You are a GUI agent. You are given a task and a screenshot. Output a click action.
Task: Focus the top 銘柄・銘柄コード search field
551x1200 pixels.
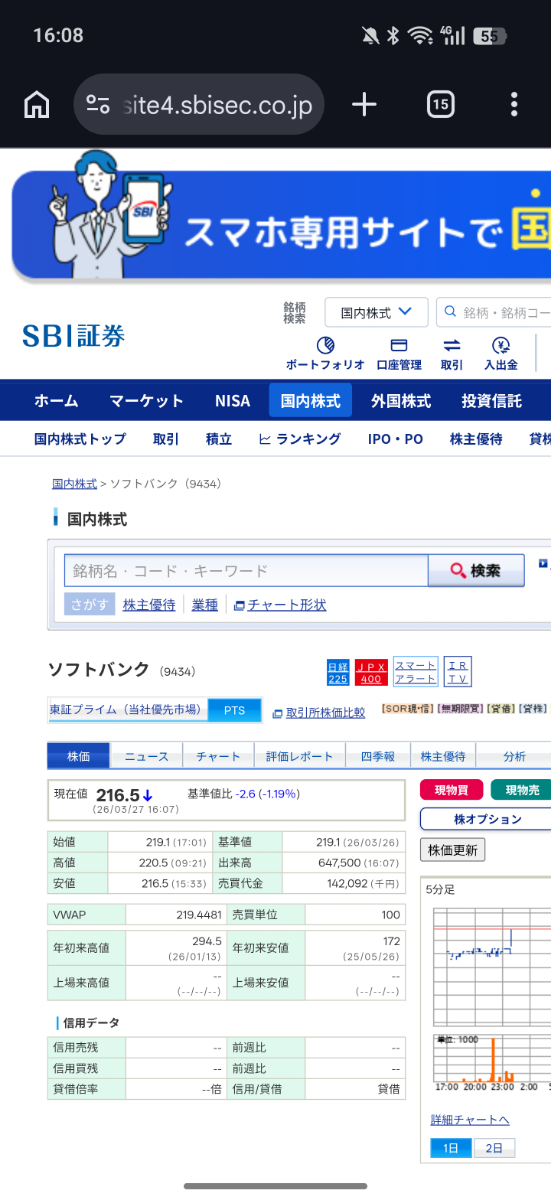tap(494, 313)
